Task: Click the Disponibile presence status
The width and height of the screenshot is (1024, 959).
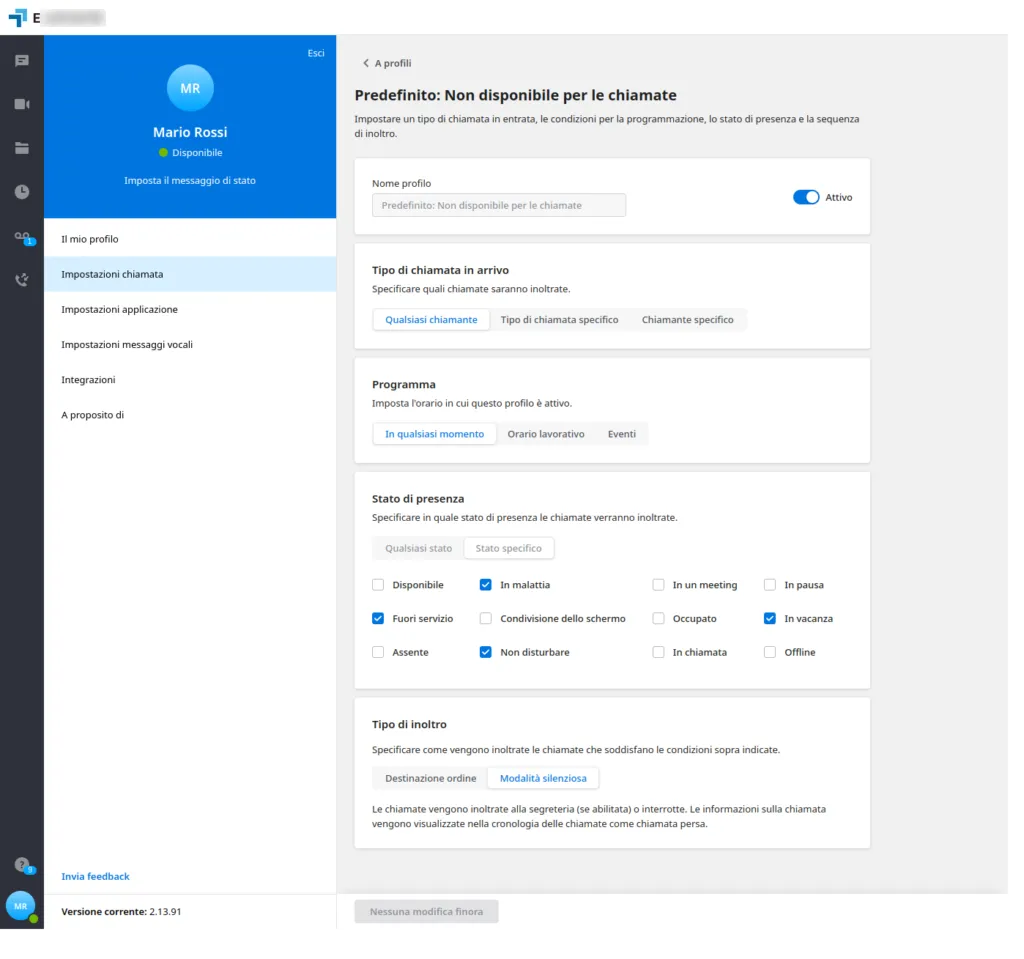Action: [190, 153]
